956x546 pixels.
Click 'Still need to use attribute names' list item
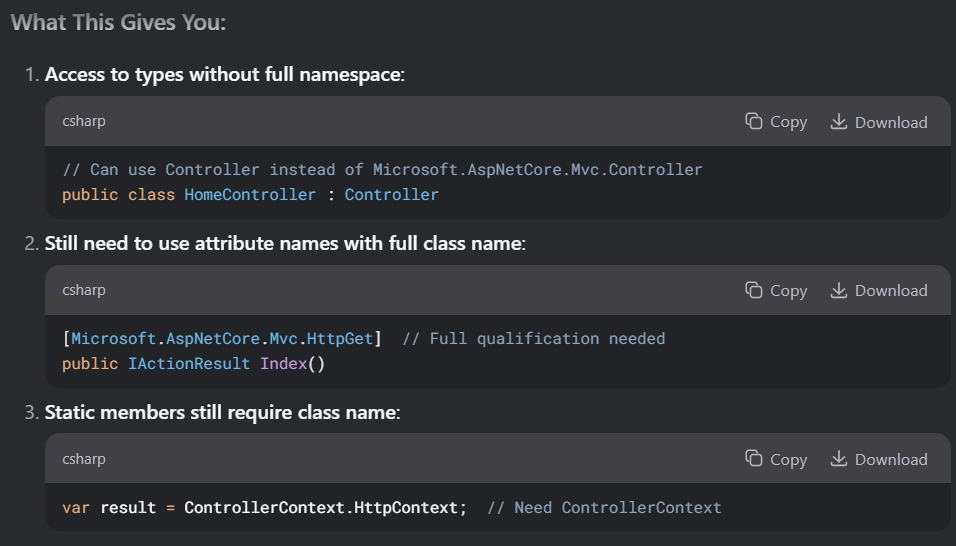click(285, 243)
